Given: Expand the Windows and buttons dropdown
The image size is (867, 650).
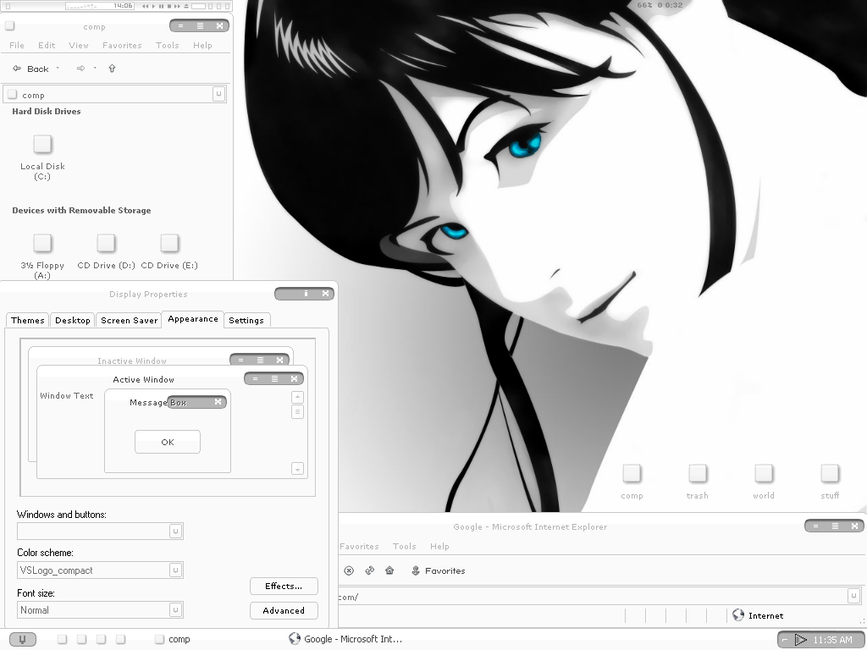Looking at the screenshot, I should click(176, 531).
